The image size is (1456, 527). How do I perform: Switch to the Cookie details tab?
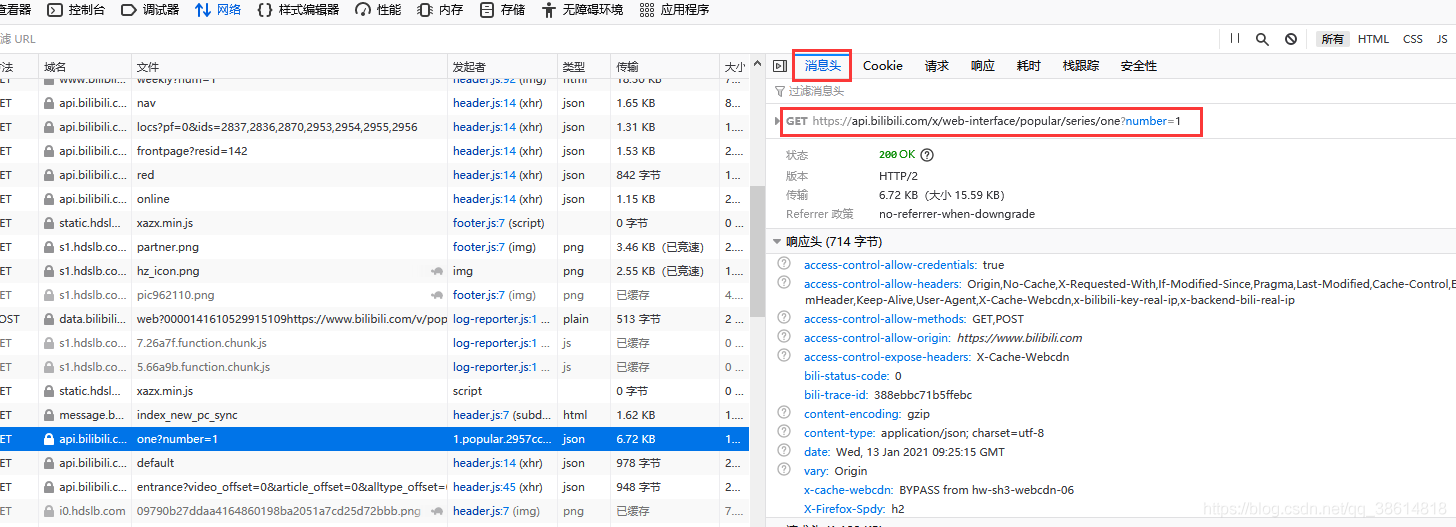click(x=883, y=66)
